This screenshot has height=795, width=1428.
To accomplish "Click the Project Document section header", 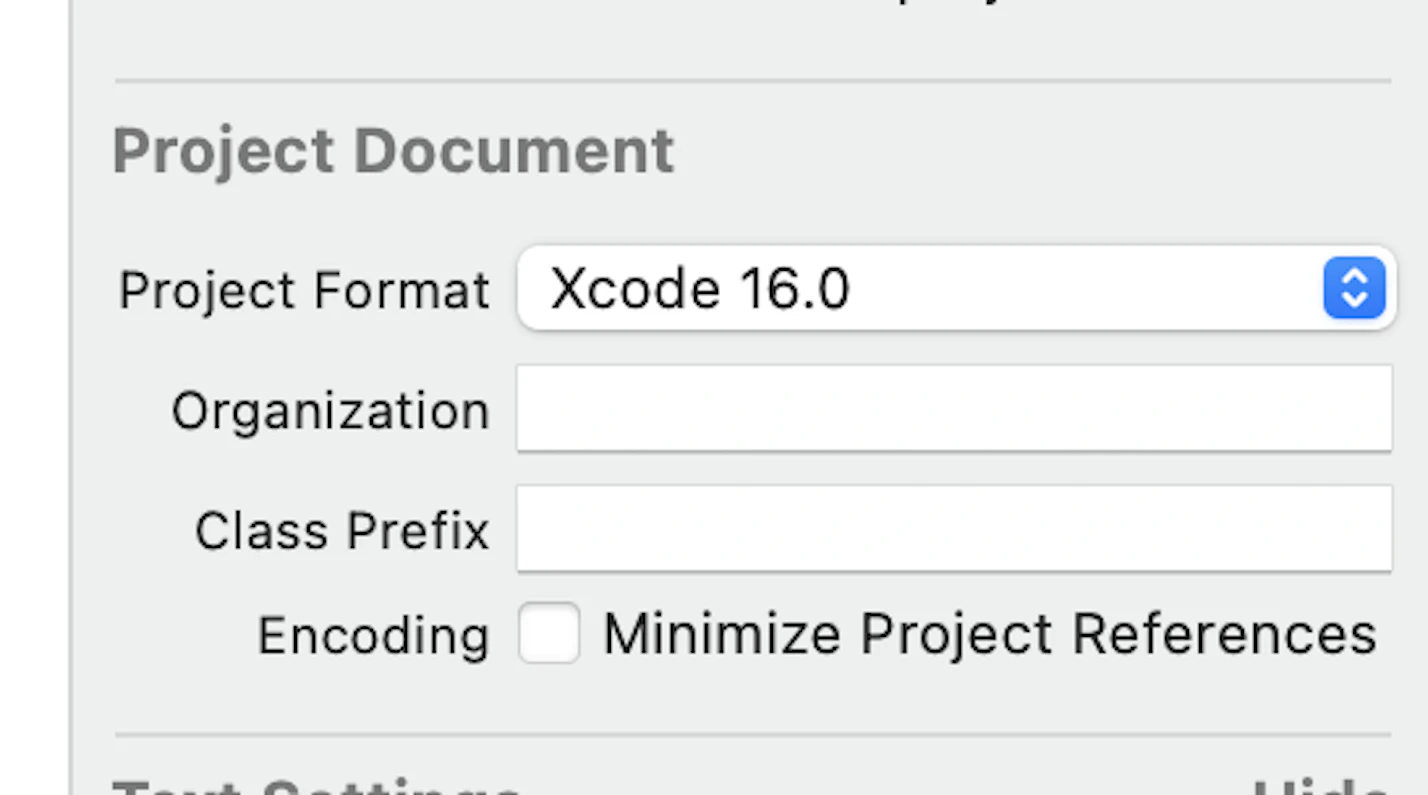I will tap(393, 151).
